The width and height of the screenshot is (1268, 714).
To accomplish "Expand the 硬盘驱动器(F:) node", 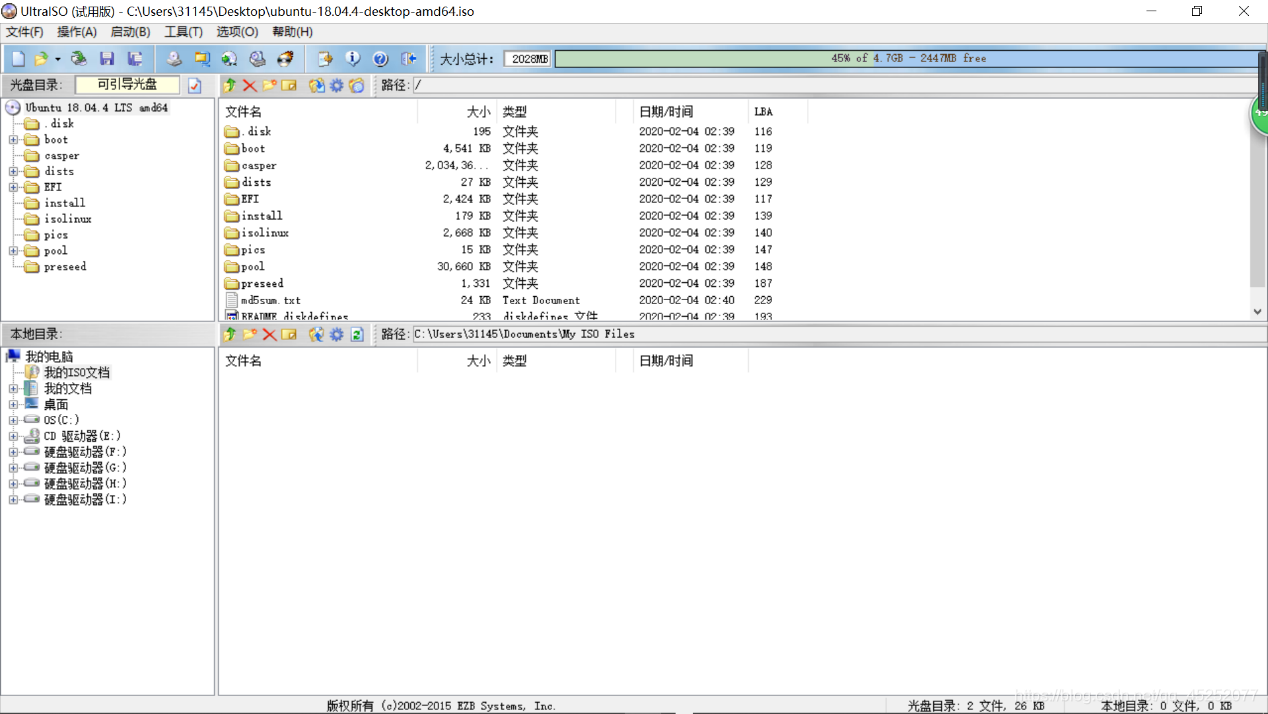I will click(x=14, y=452).
